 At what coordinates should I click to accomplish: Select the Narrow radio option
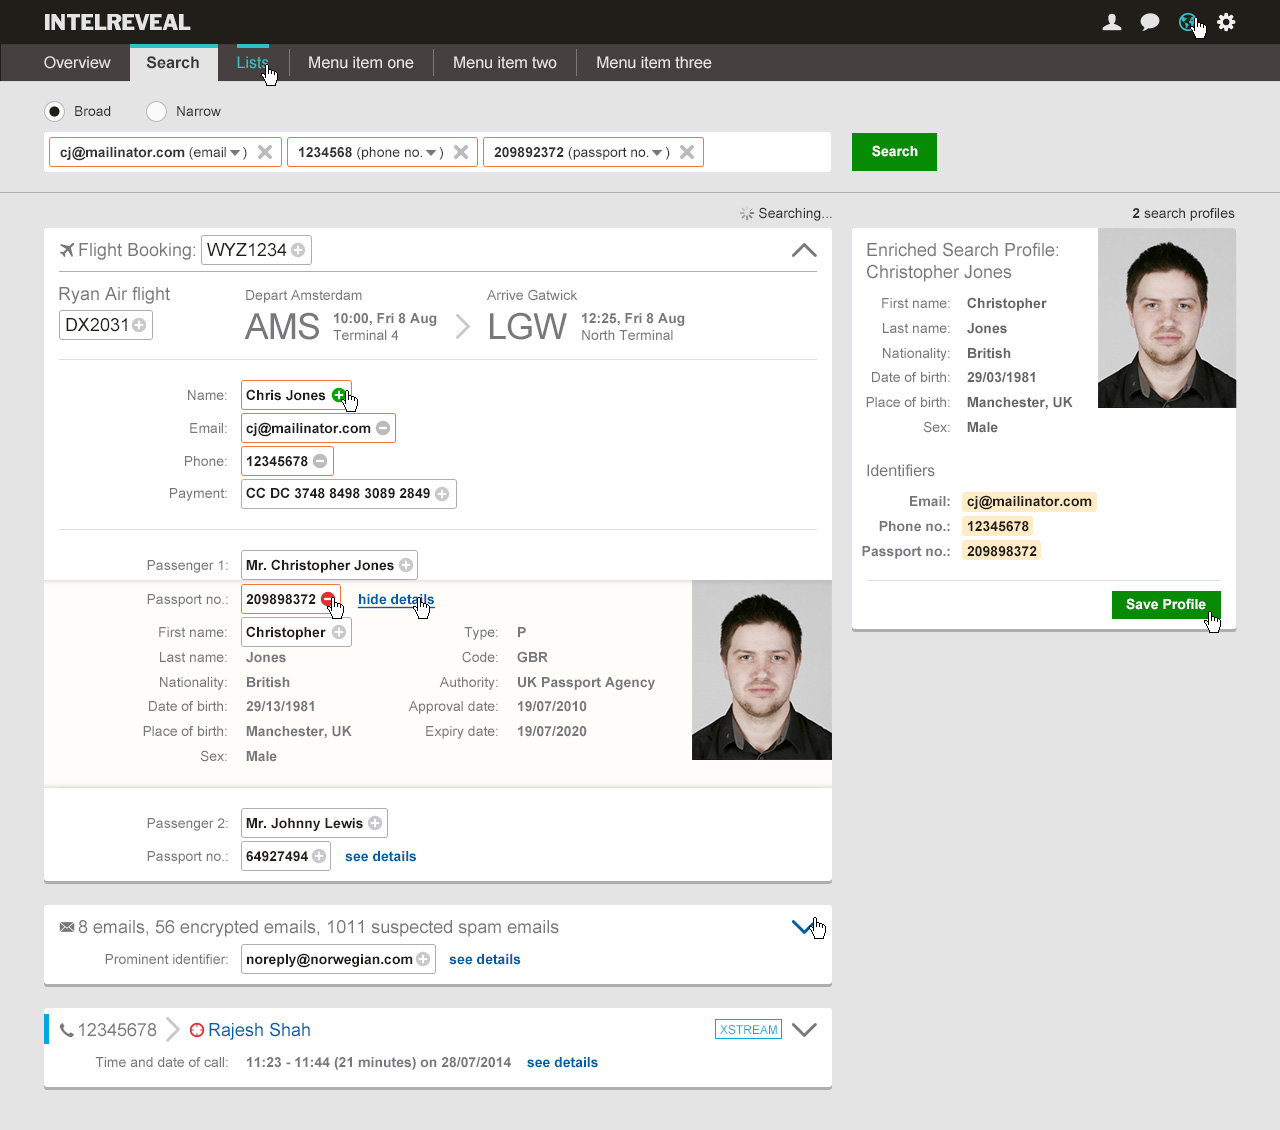tap(156, 111)
